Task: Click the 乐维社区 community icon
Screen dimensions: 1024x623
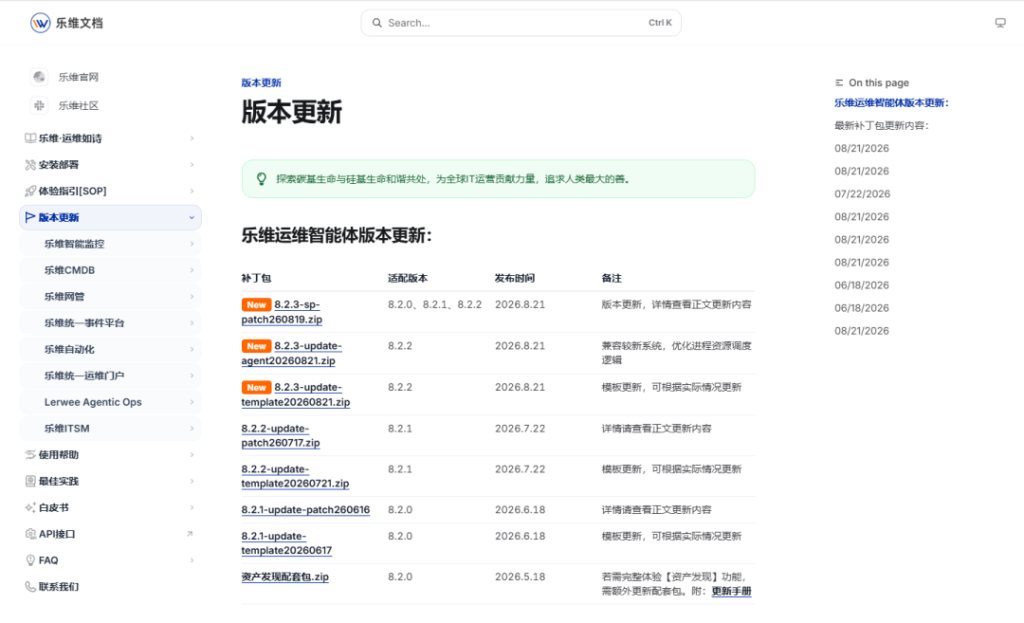Action: (39, 105)
